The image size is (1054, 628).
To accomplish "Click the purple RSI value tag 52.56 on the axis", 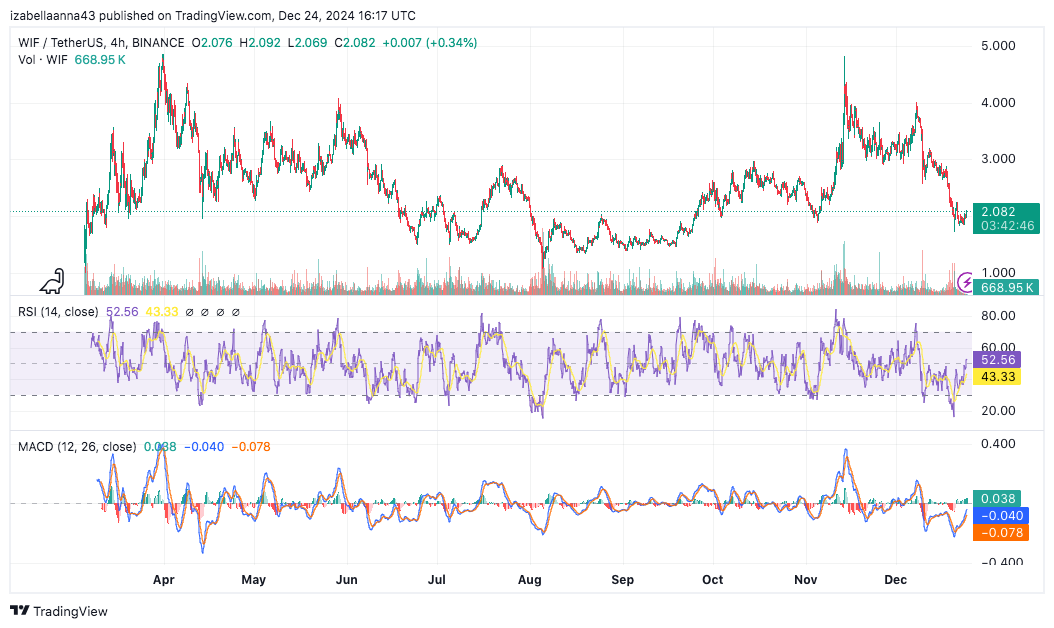I will (998, 360).
